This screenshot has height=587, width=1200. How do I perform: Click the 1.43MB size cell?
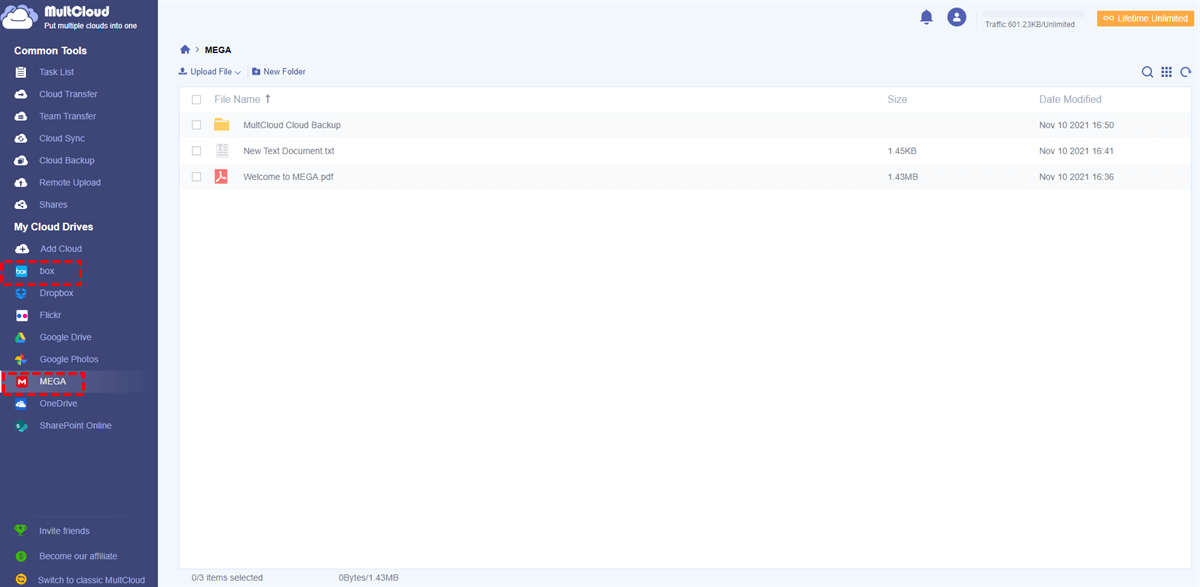click(903, 176)
